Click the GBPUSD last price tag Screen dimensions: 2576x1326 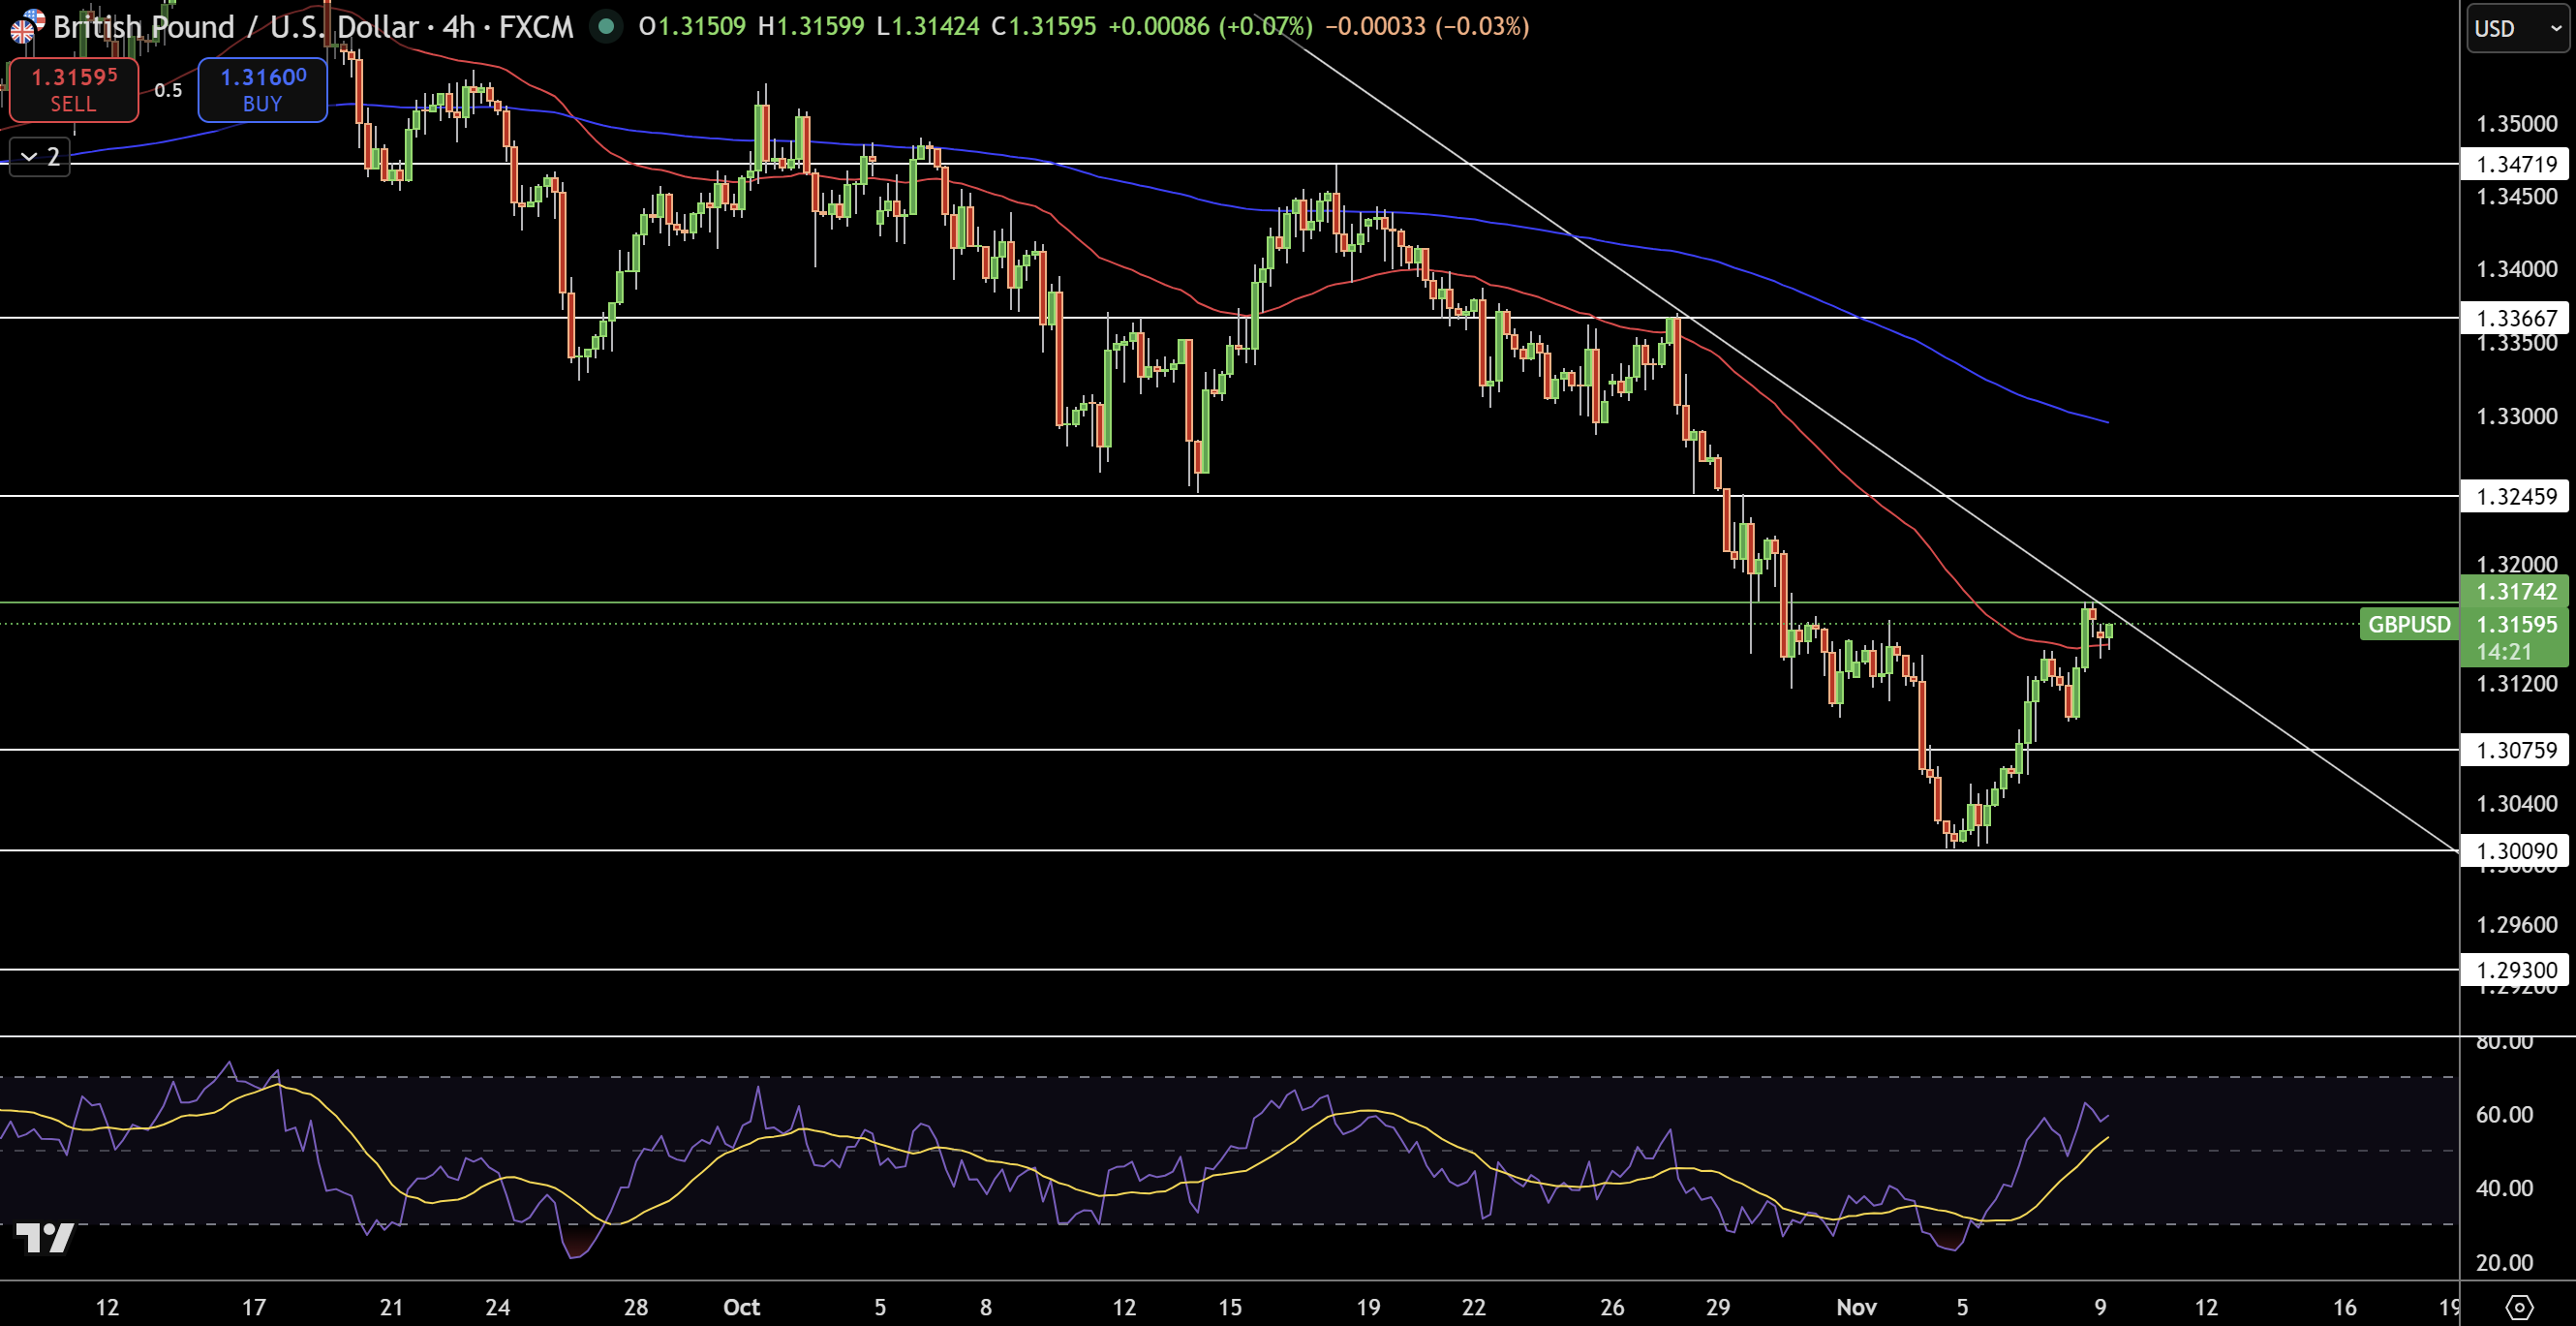click(x=2409, y=624)
